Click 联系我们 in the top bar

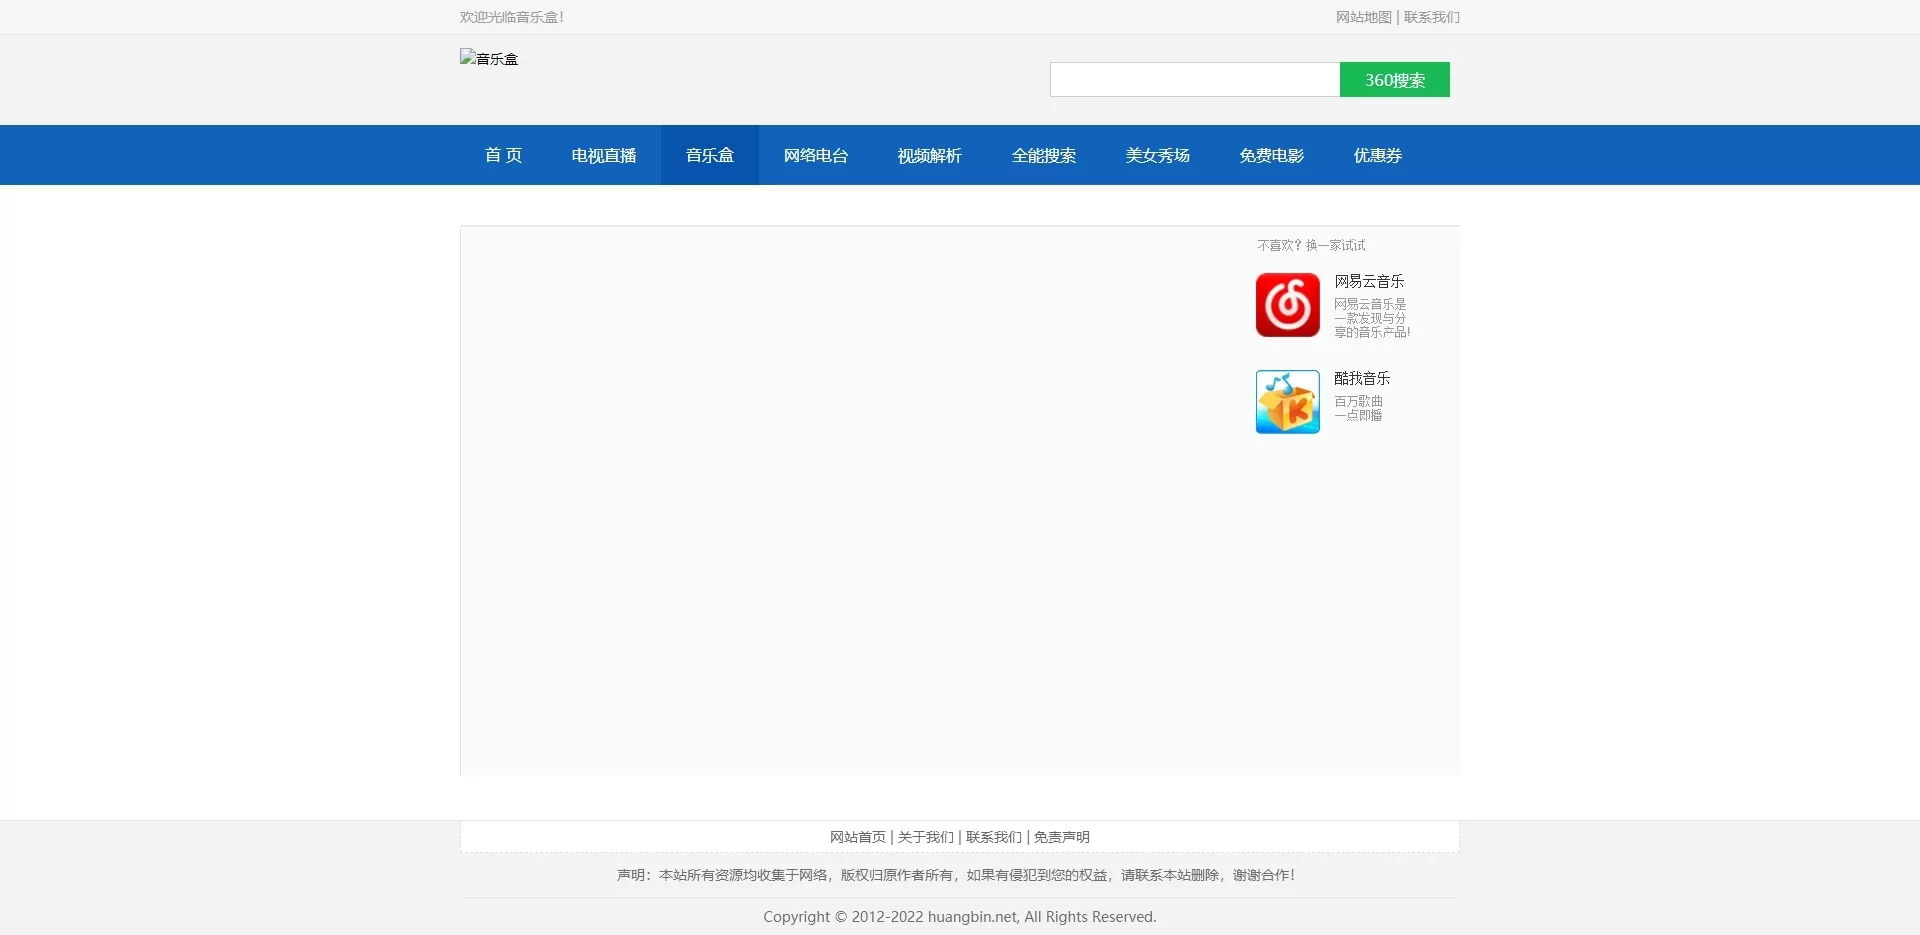(x=1431, y=17)
